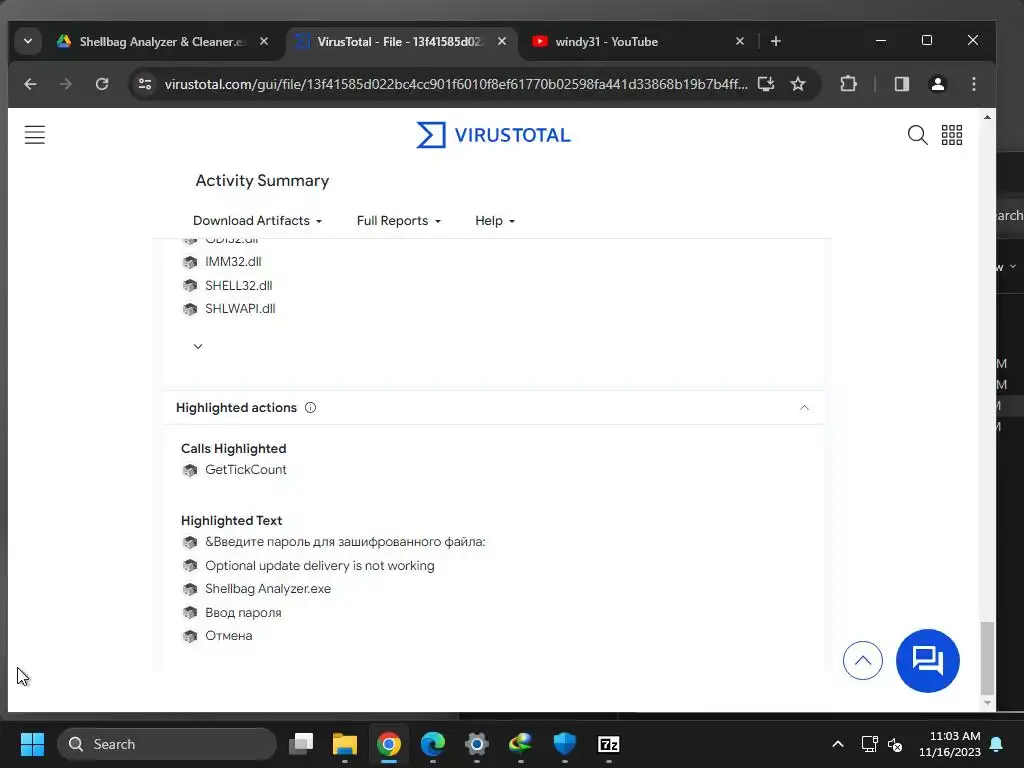This screenshot has width=1024, height=768.
Task: Switch to the windy31 YouTube tab
Action: (637, 42)
